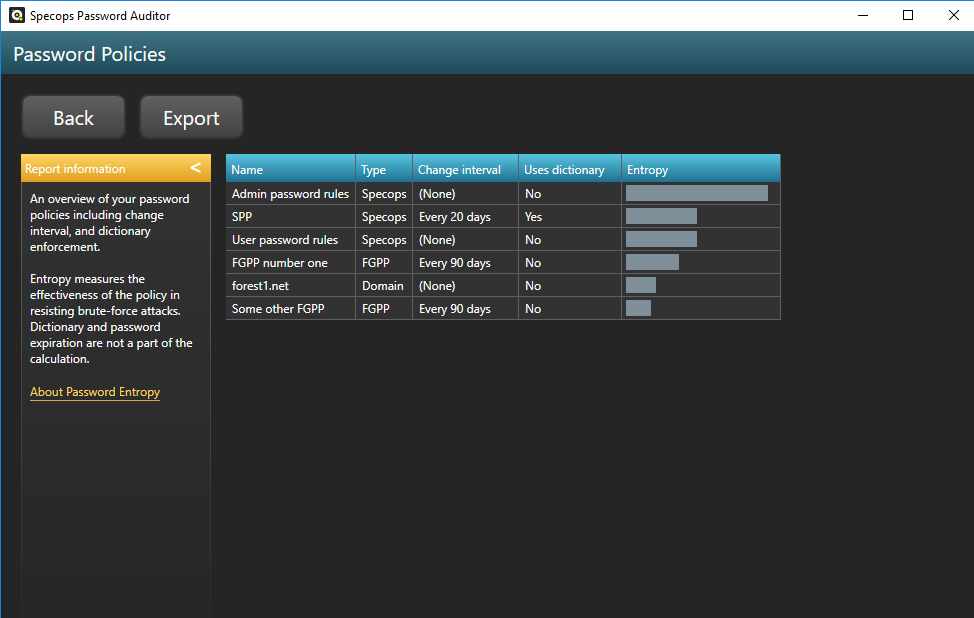Sort by the Name column header
The image size is (974, 618).
[x=291, y=169]
